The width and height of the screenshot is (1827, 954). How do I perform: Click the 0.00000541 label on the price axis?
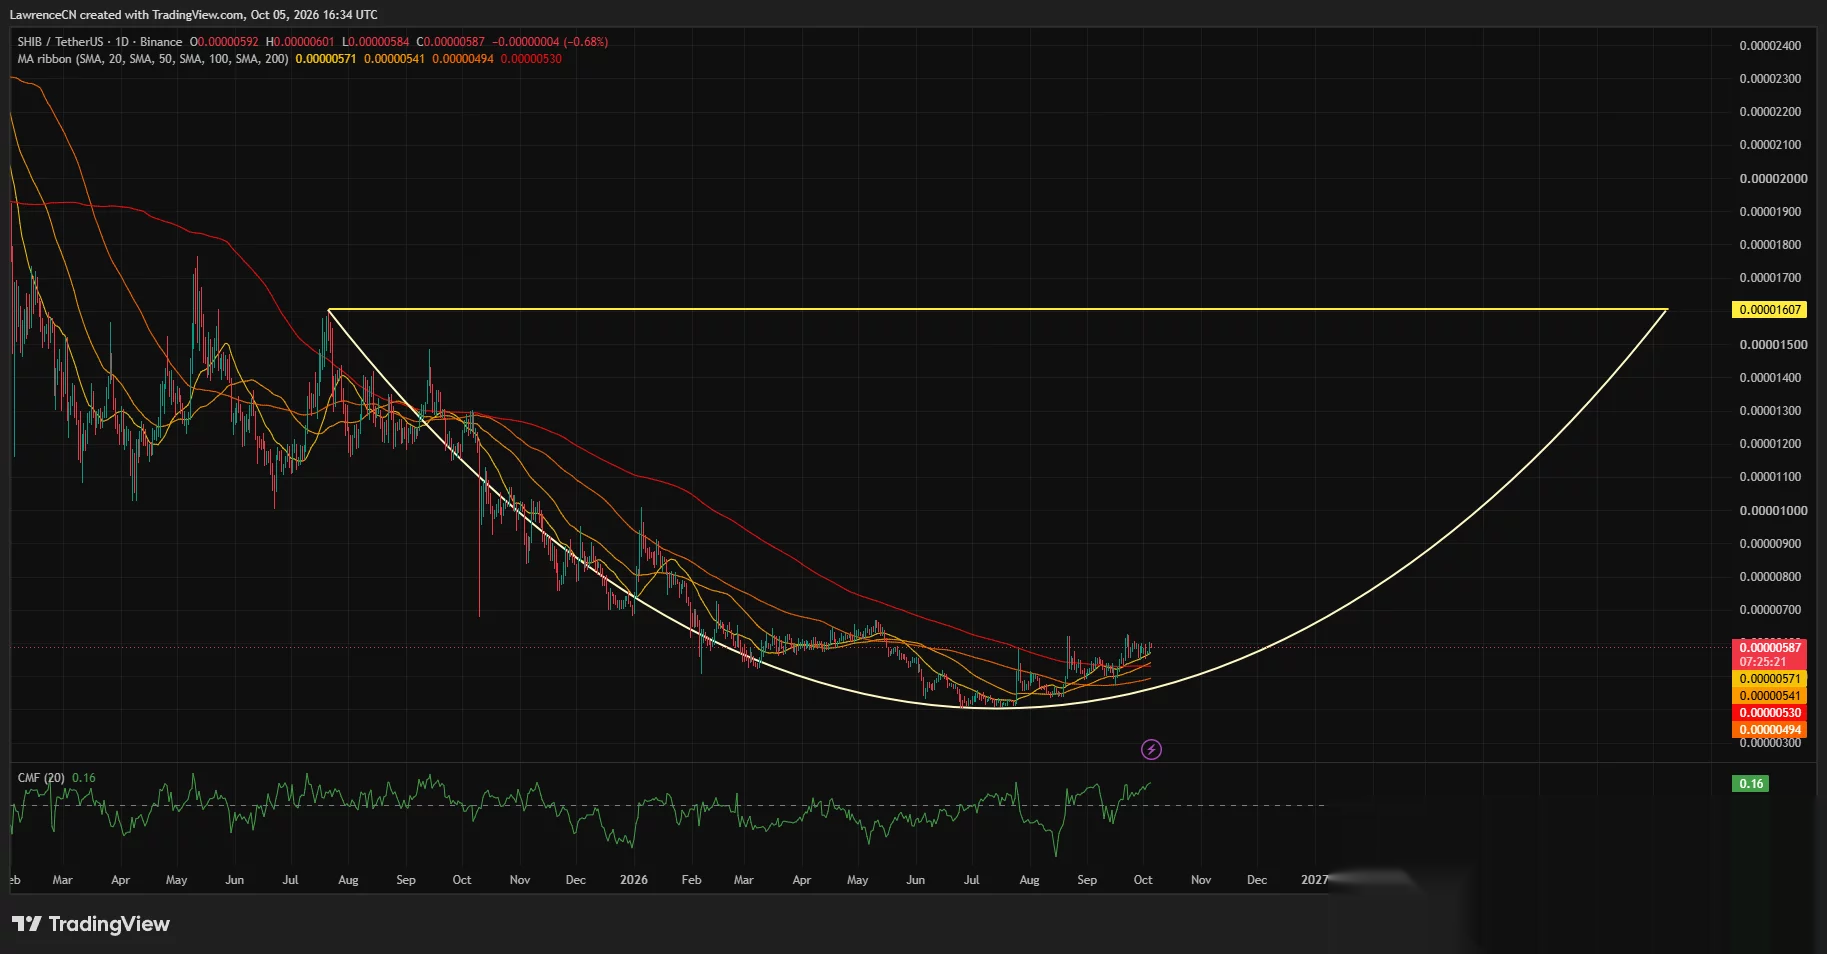coord(1769,696)
